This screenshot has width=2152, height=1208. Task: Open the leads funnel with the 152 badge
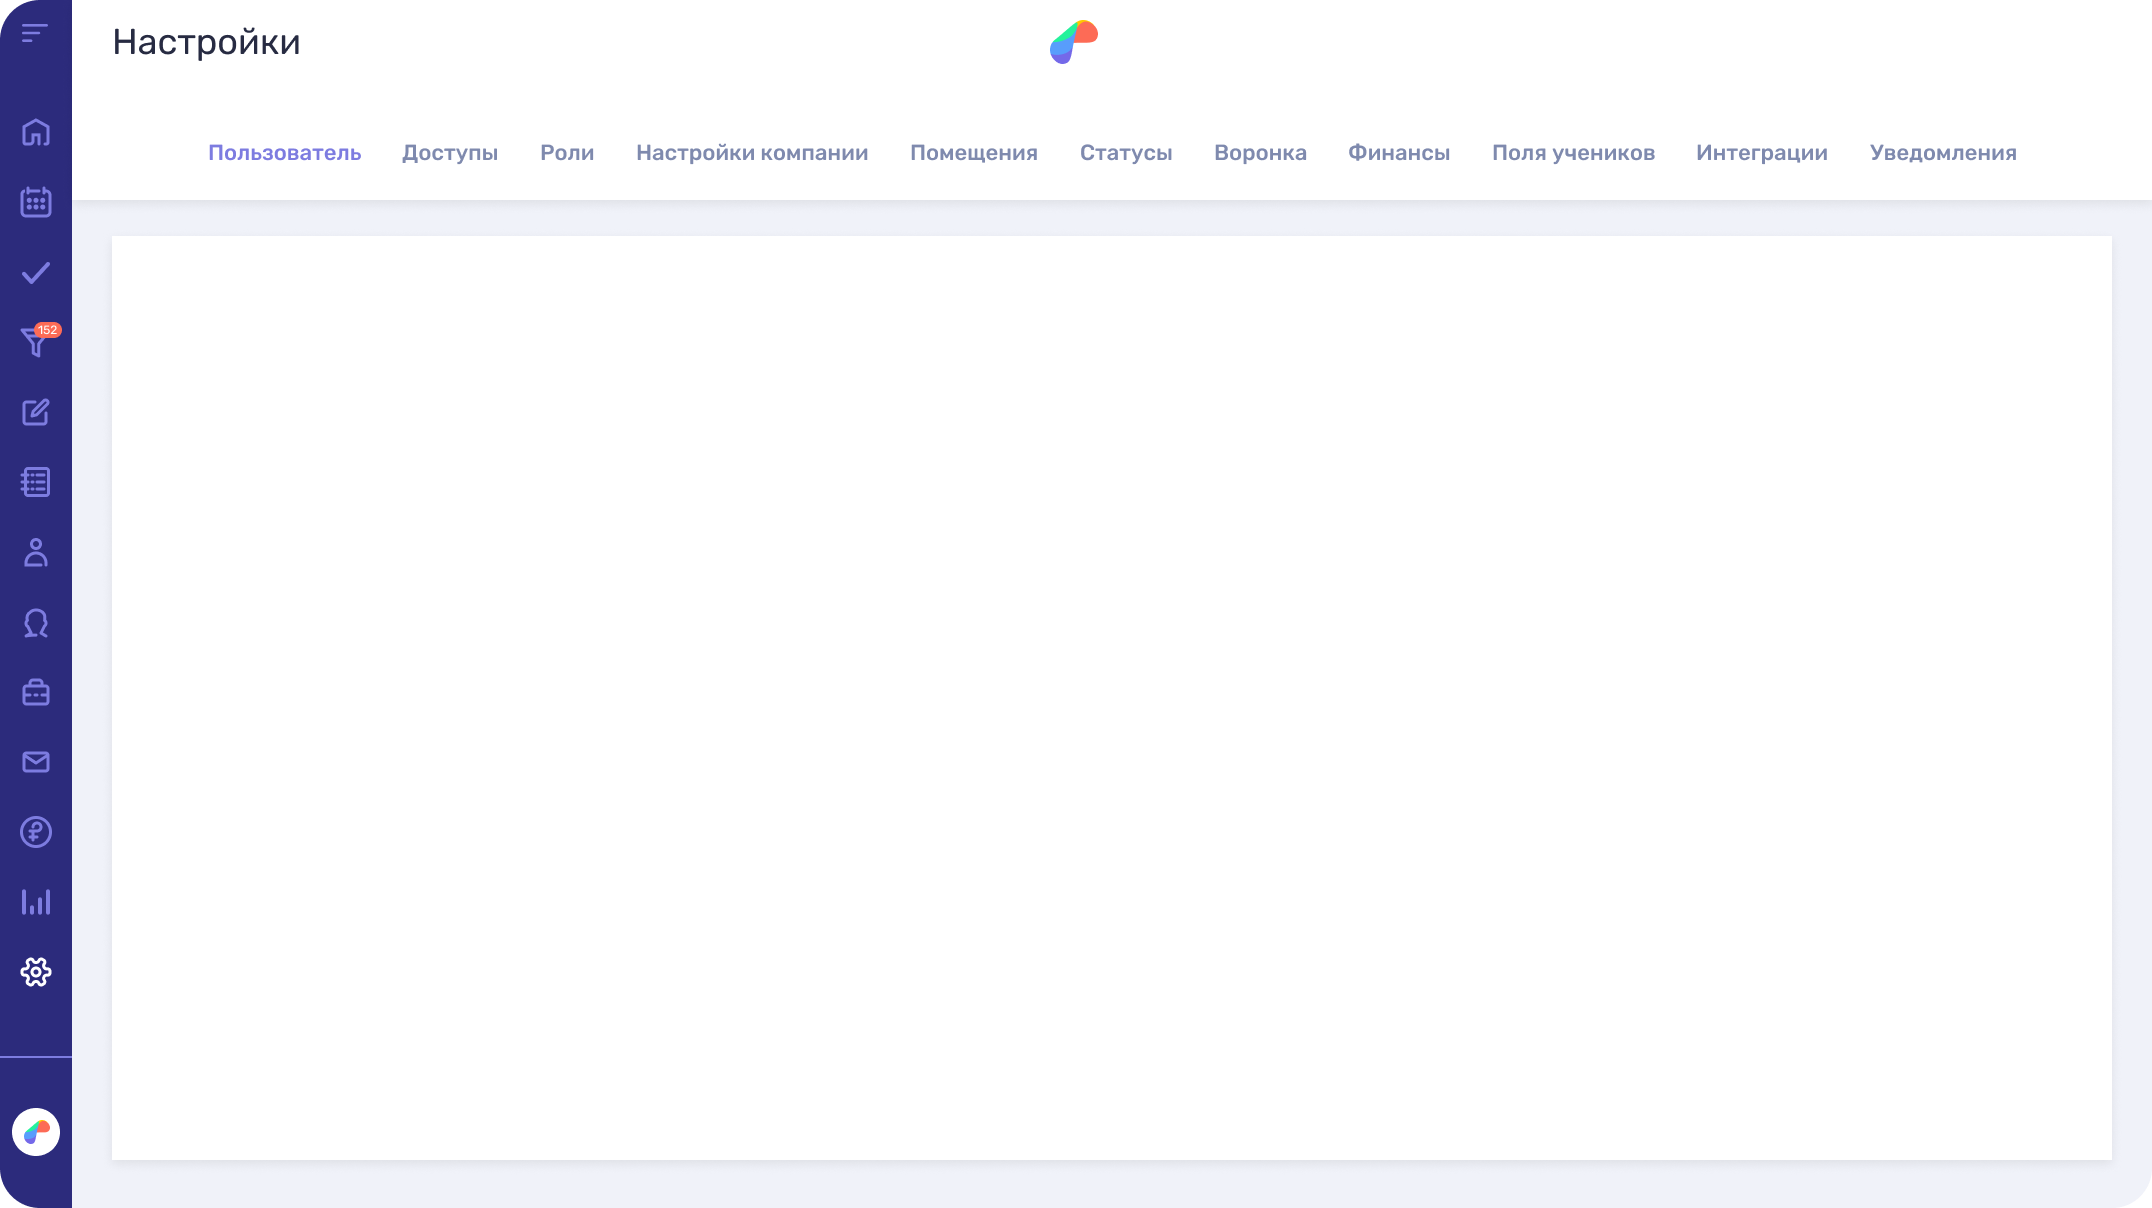click(x=36, y=342)
